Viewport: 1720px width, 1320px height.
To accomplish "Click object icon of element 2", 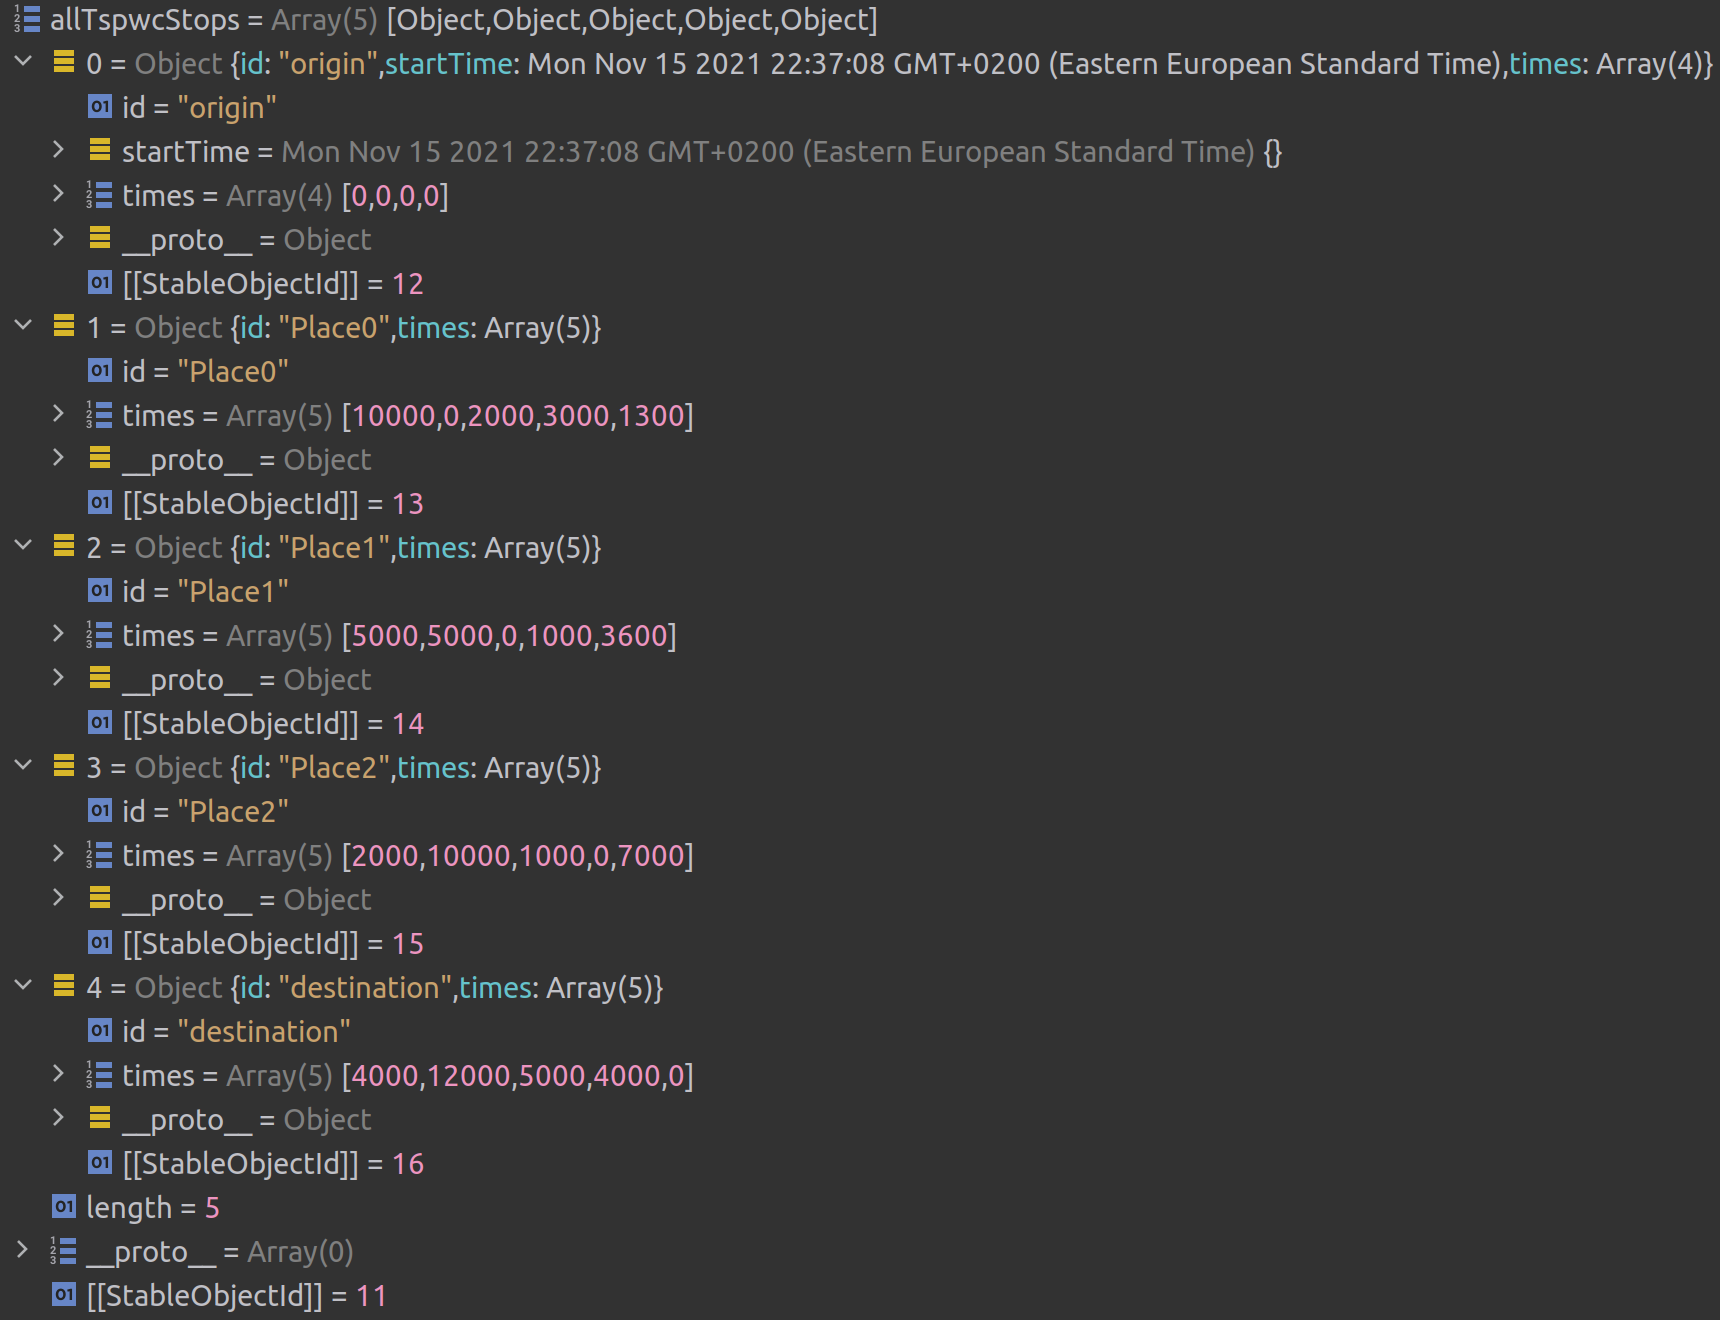I will 63,546.
